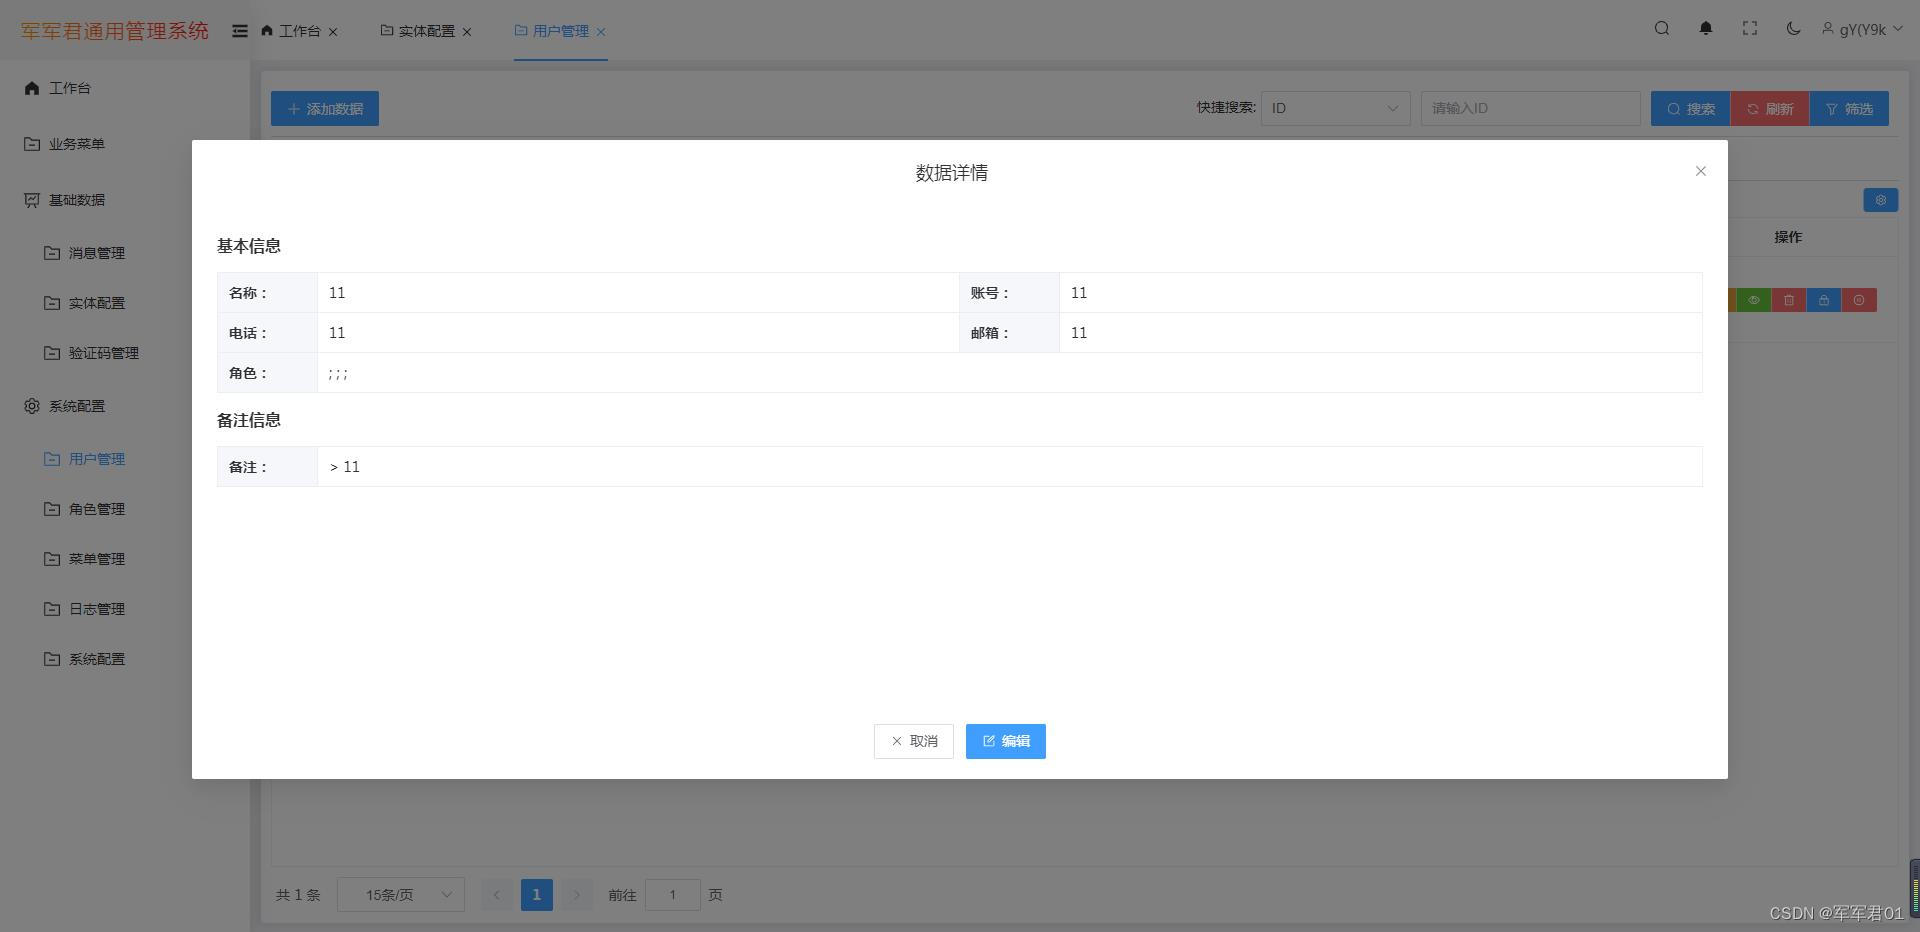The width and height of the screenshot is (1920, 932).
Task: Delete the record using red trash icon
Action: click(1788, 299)
